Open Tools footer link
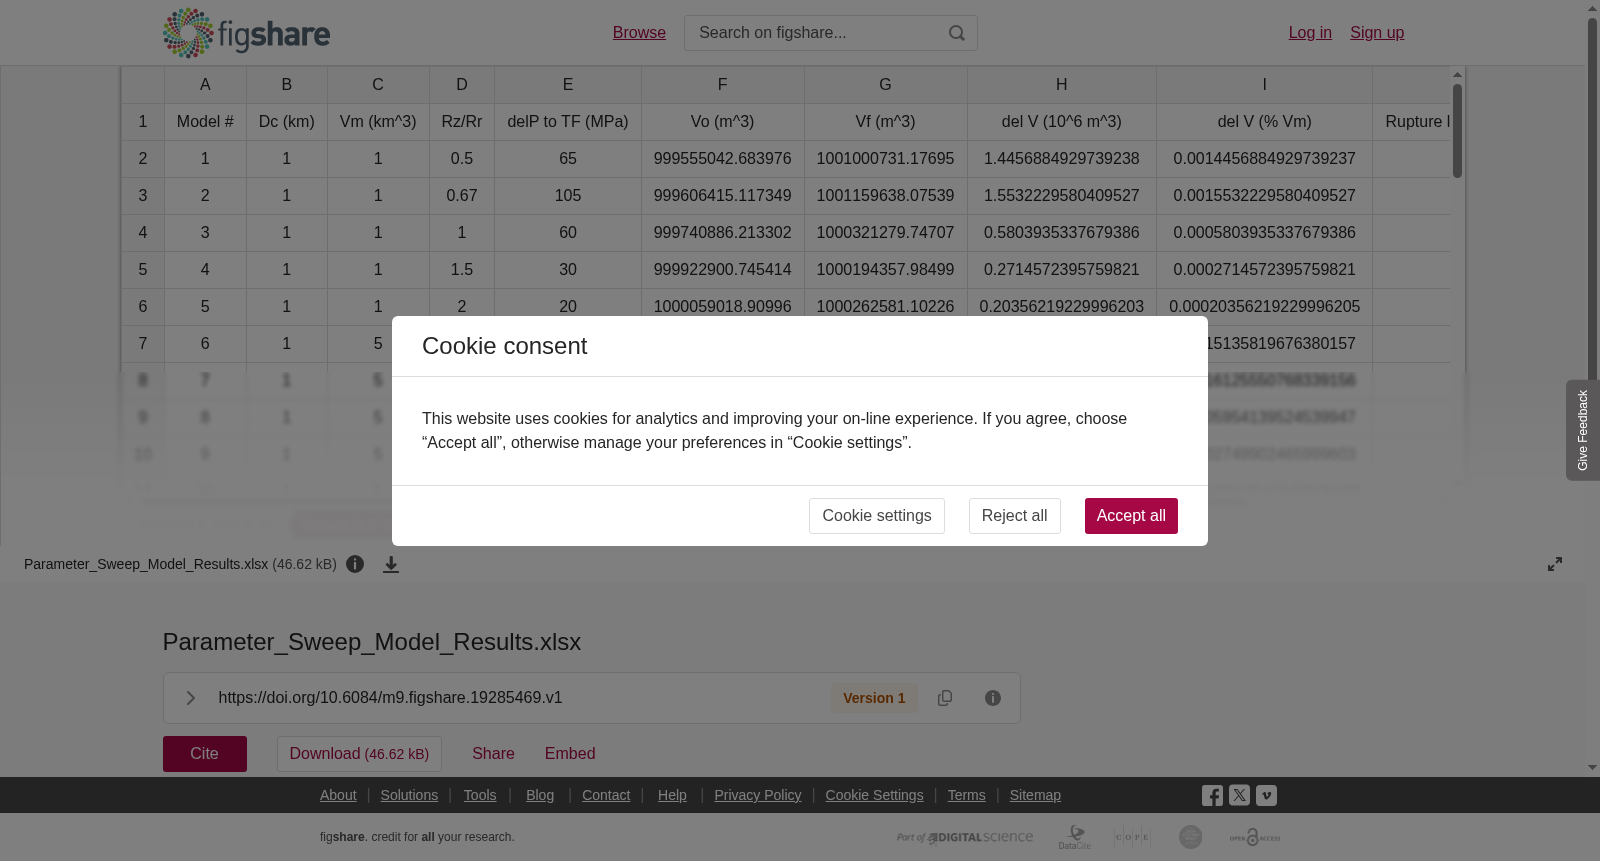This screenshot has width=1600, height=861. (x=480, y=795)
